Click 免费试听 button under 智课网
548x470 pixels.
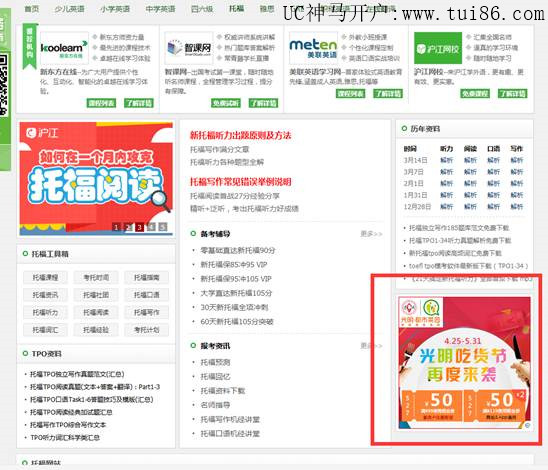226,103
